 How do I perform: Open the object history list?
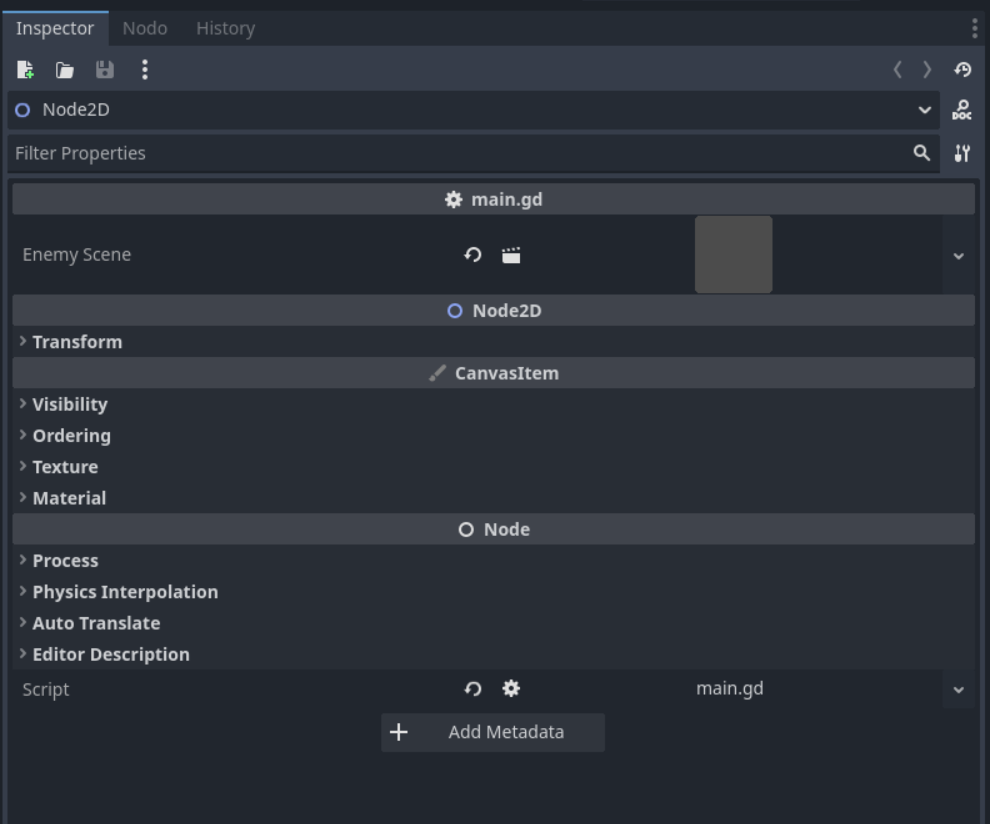tap(962, 70)
